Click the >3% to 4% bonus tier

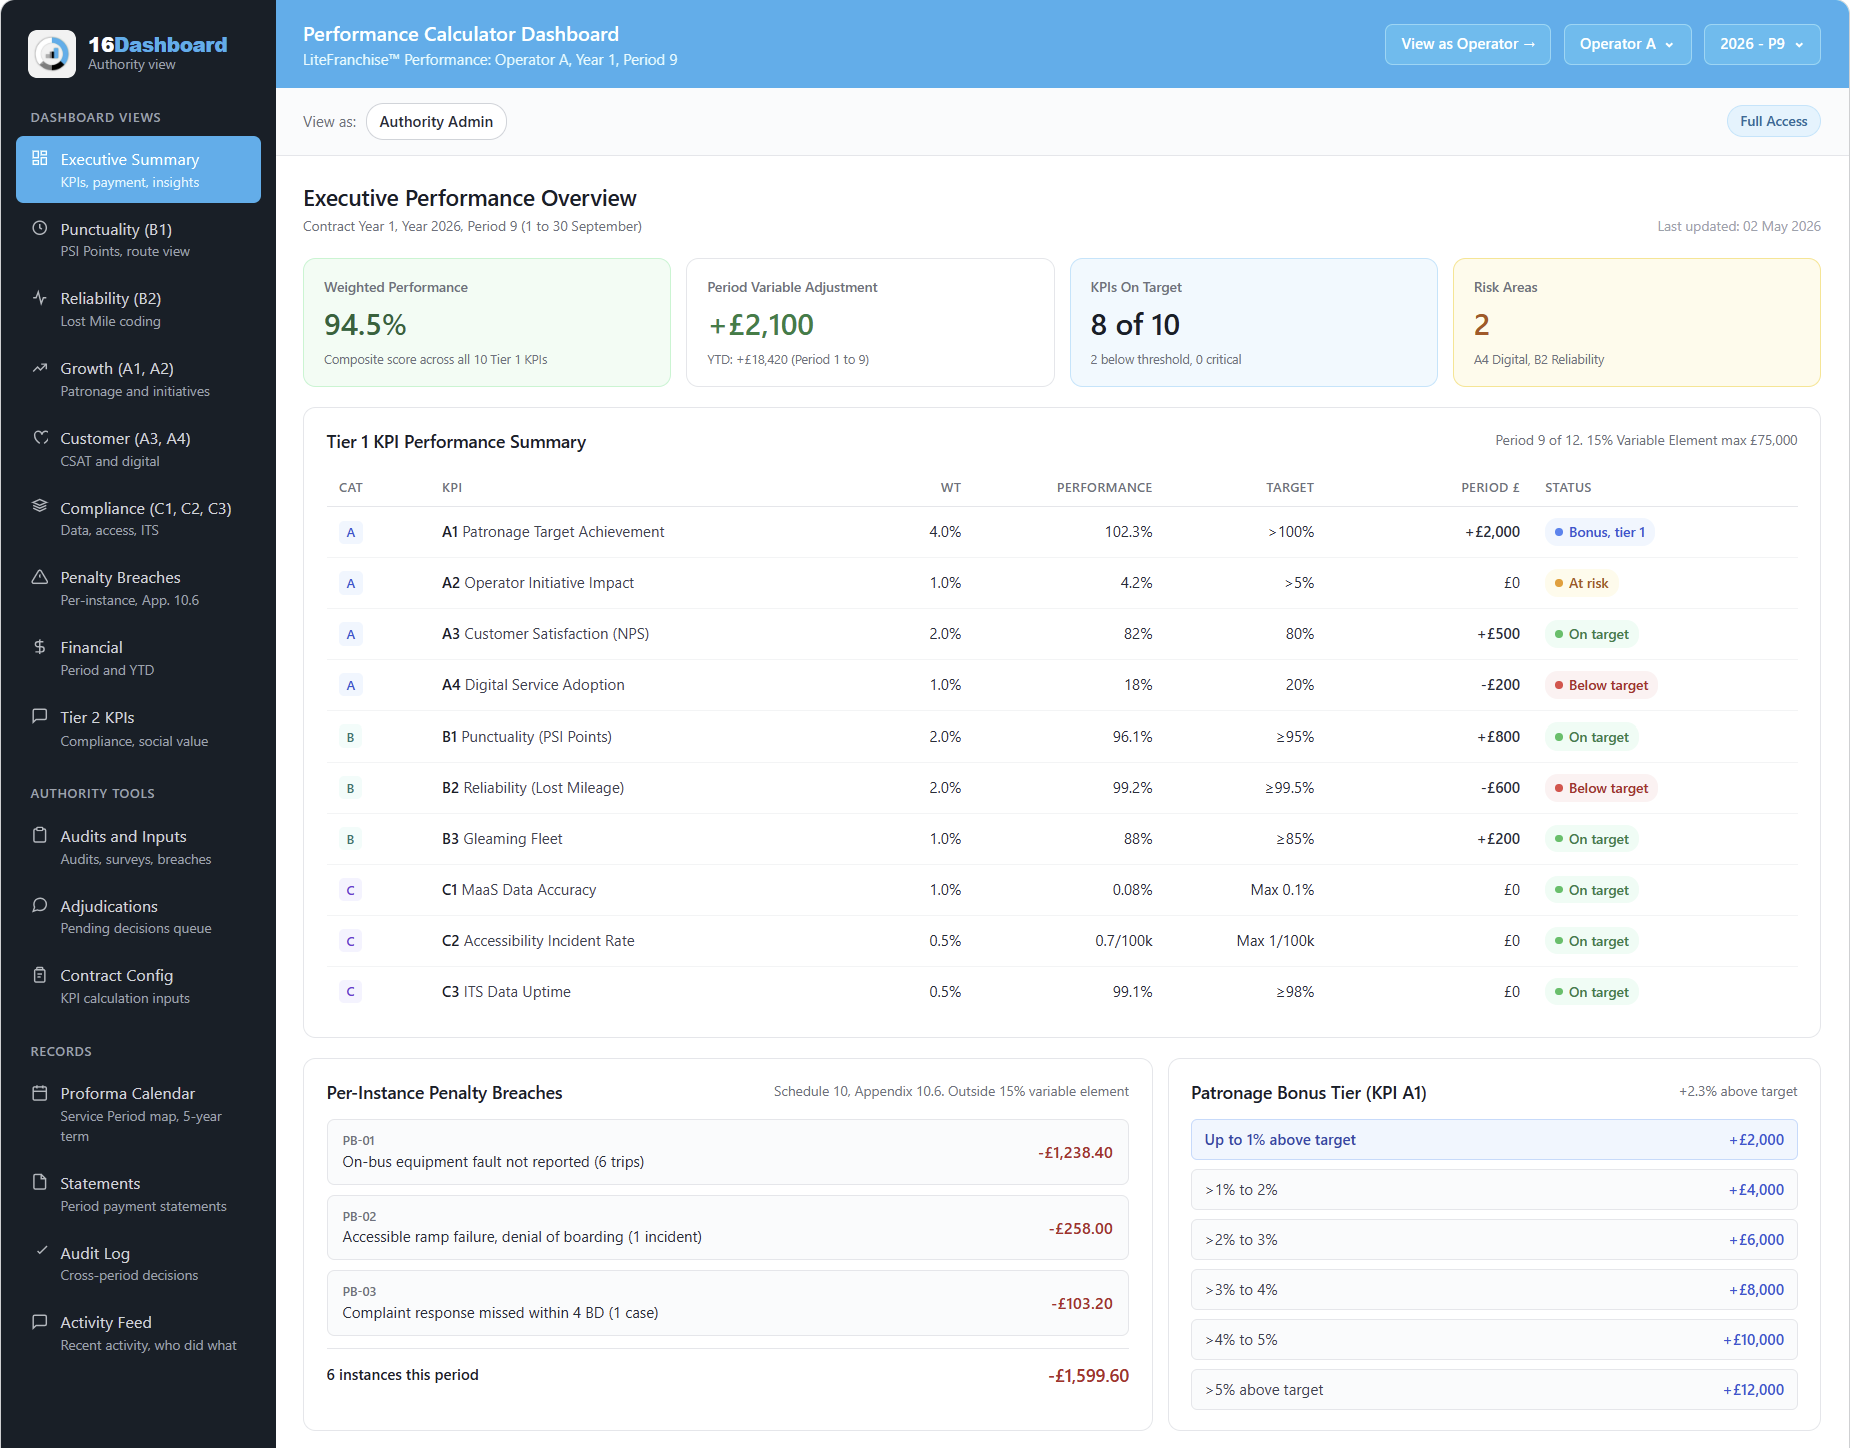[1494, 1290]
